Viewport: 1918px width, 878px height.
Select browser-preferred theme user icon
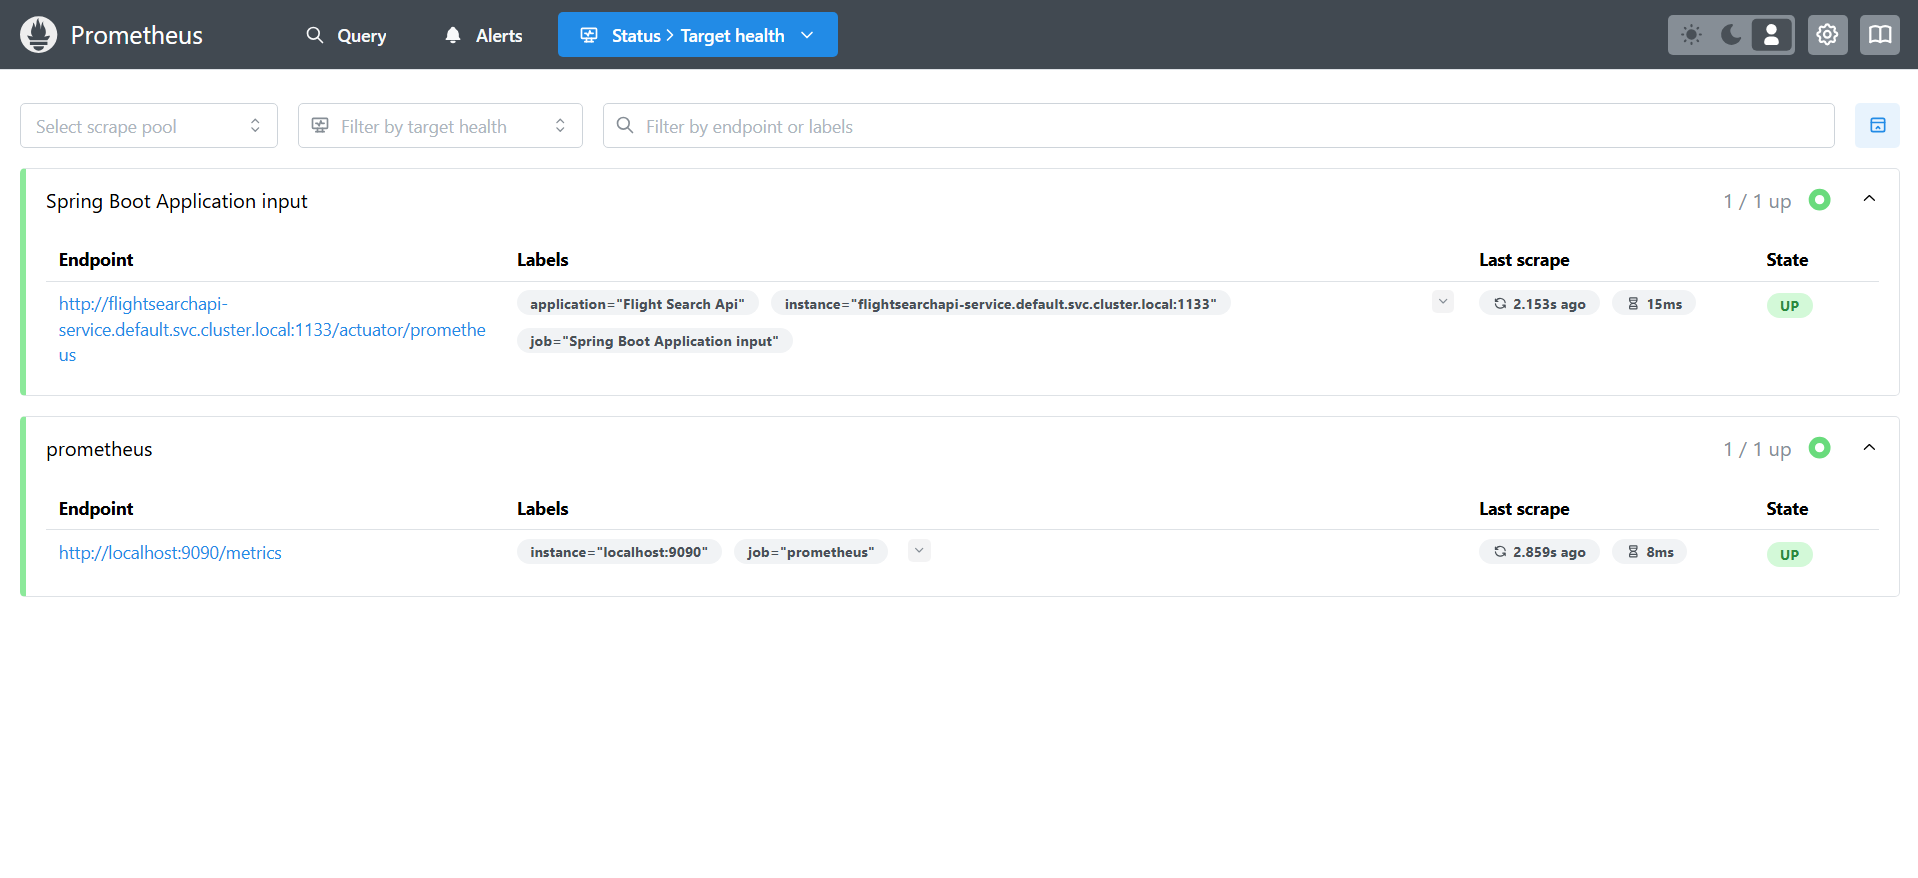click(x=1771, y=35)
